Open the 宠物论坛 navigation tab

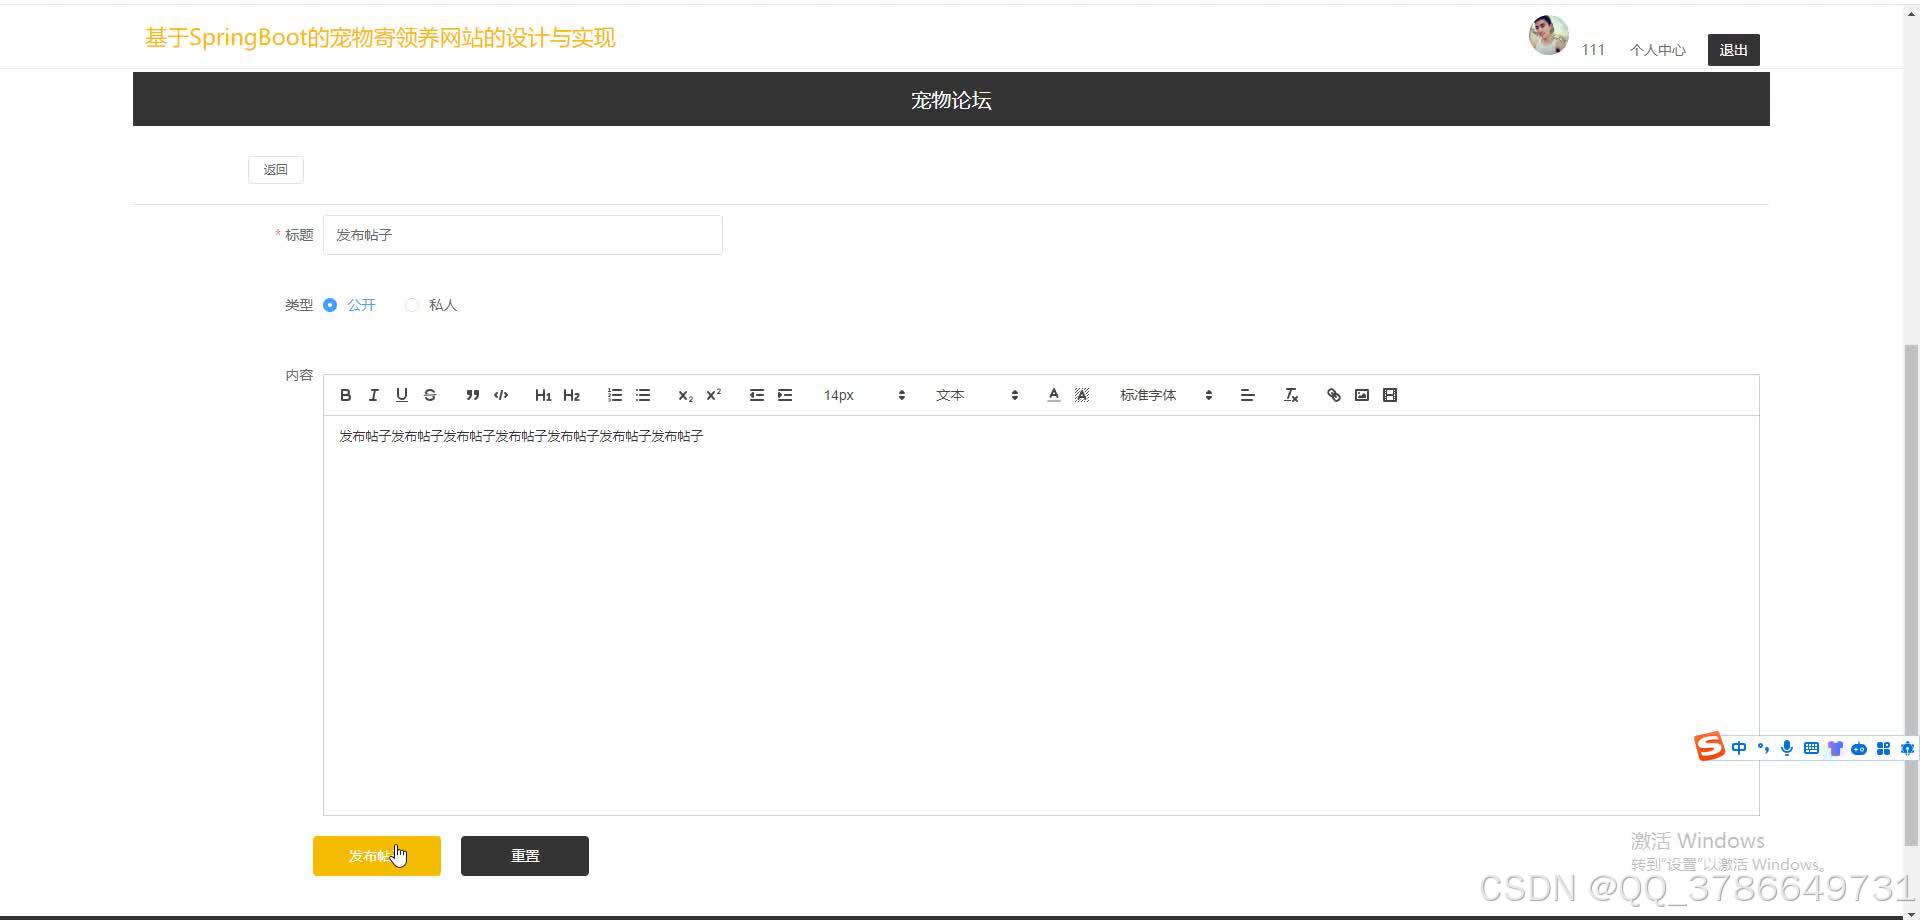(951, 100)
